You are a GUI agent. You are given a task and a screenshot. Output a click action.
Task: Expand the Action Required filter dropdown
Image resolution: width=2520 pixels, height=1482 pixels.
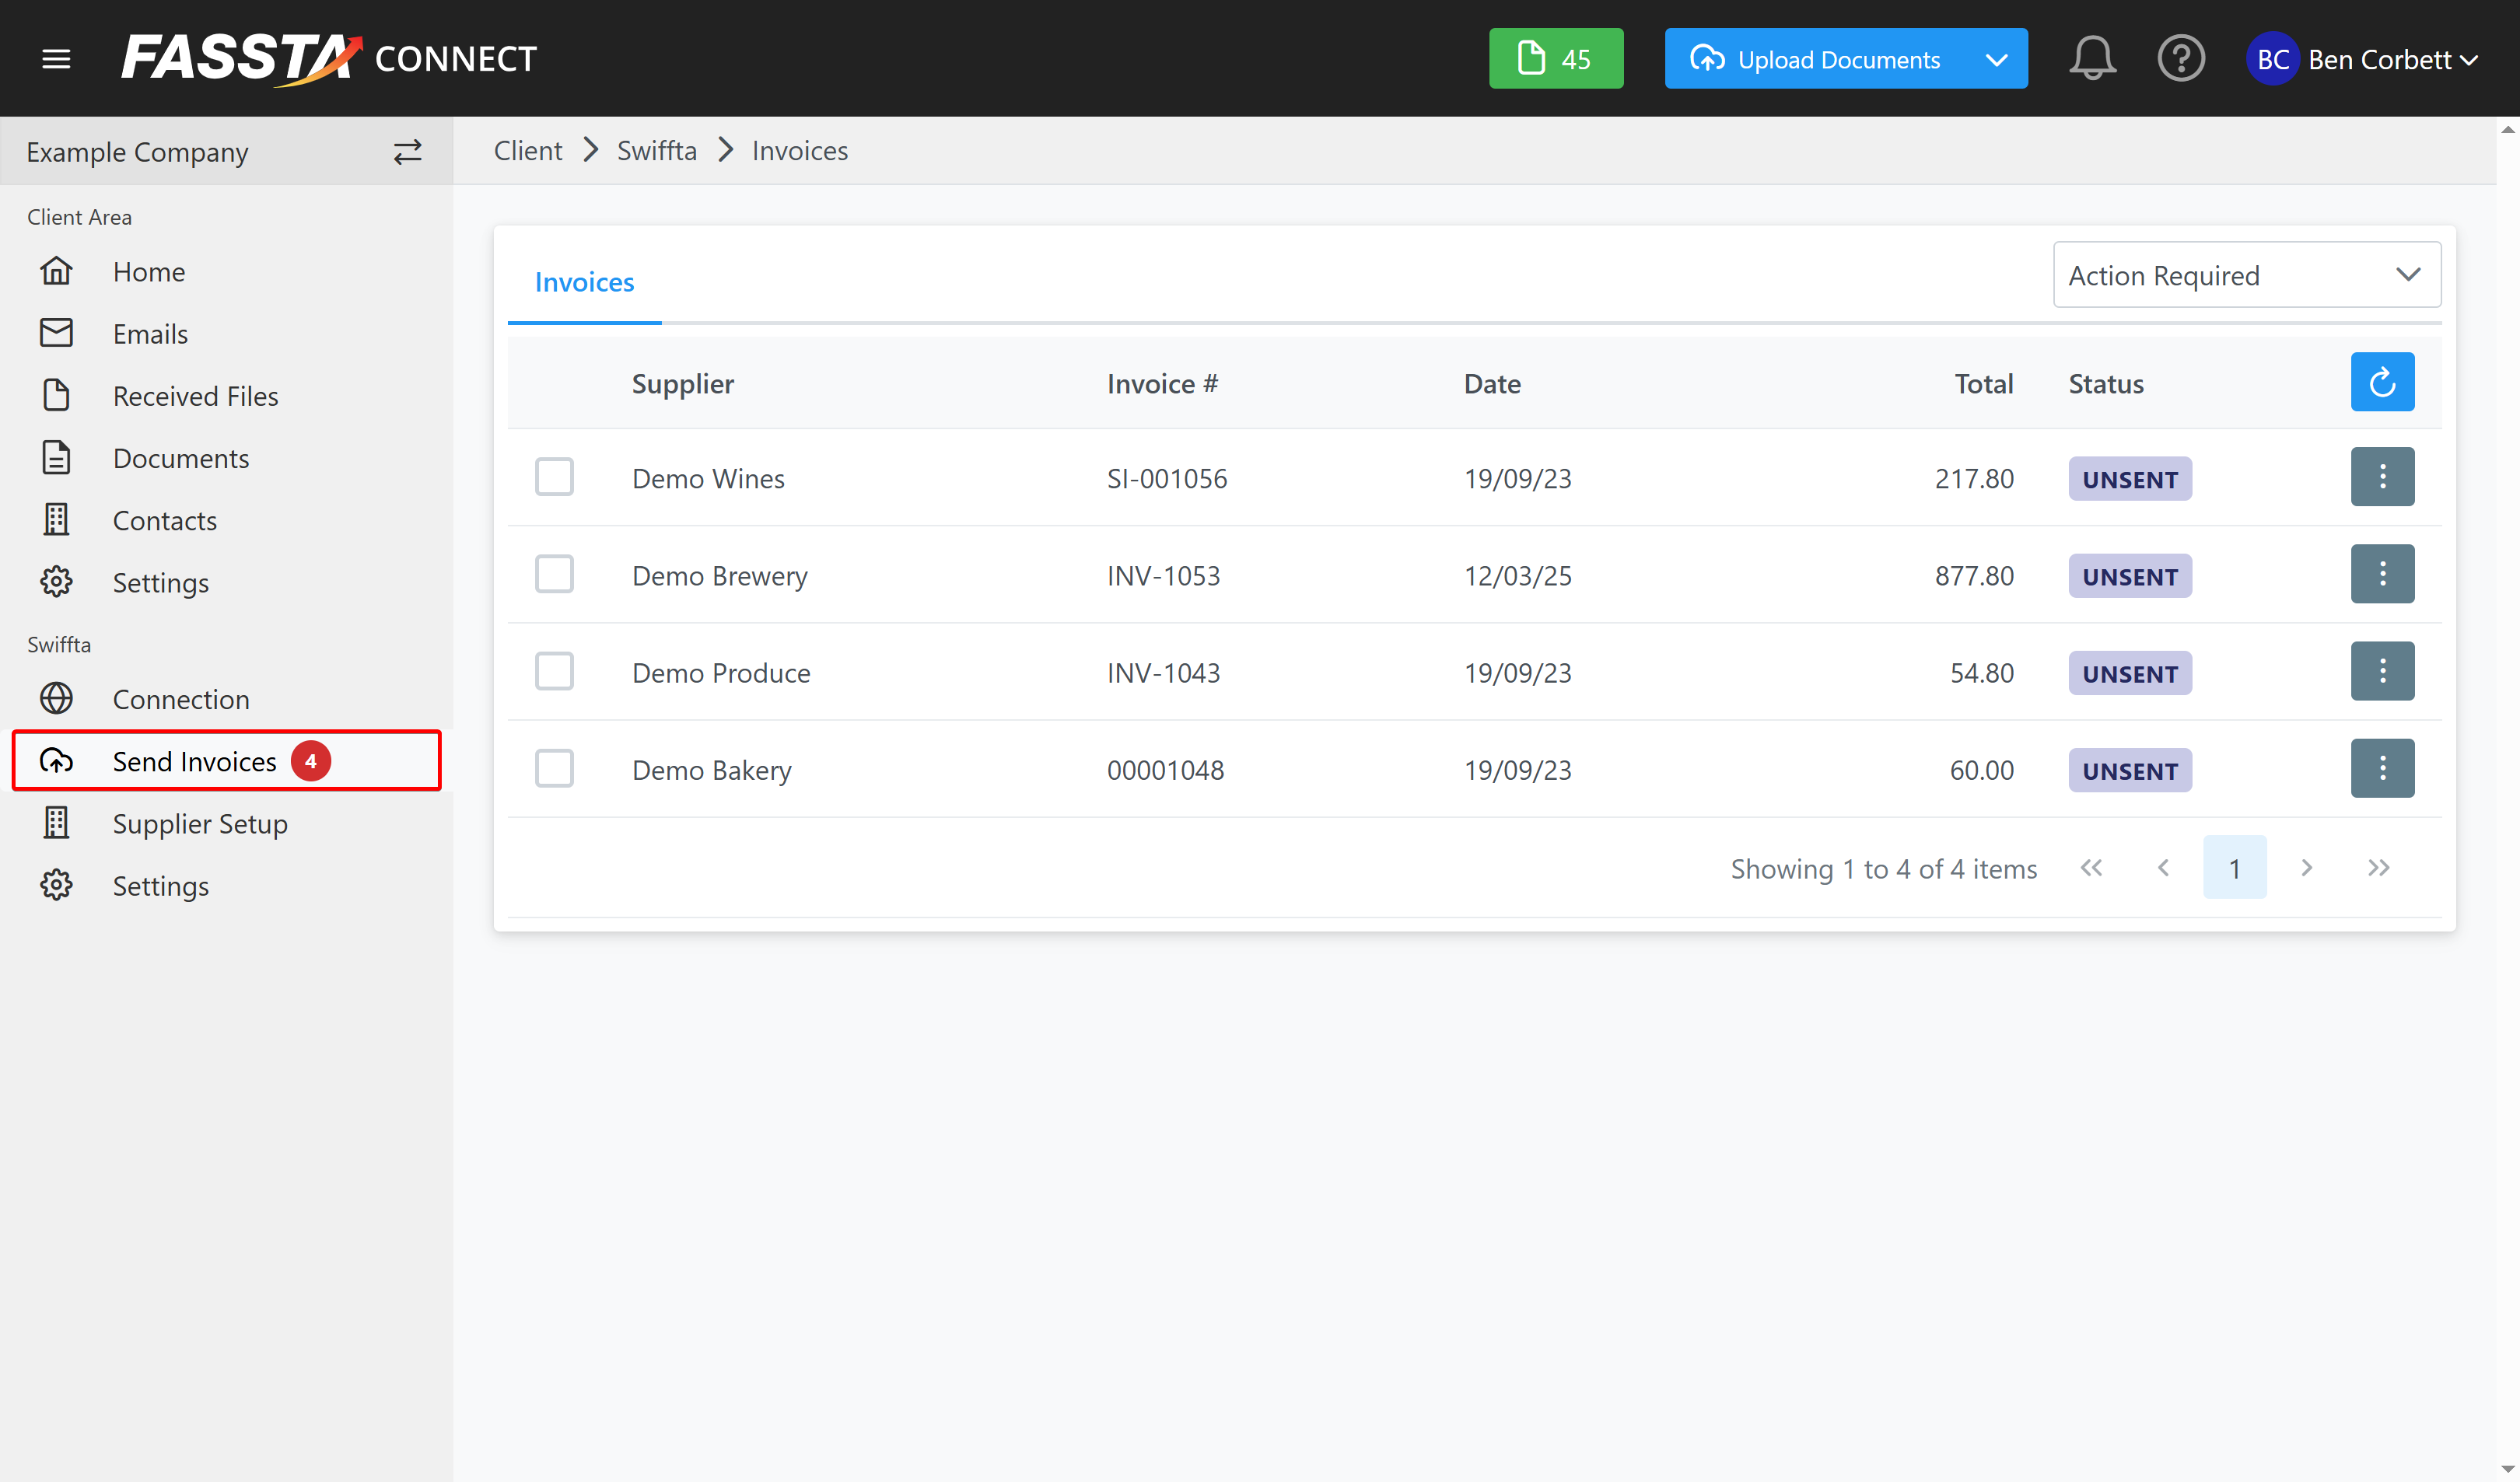(x=2246, y=275)
